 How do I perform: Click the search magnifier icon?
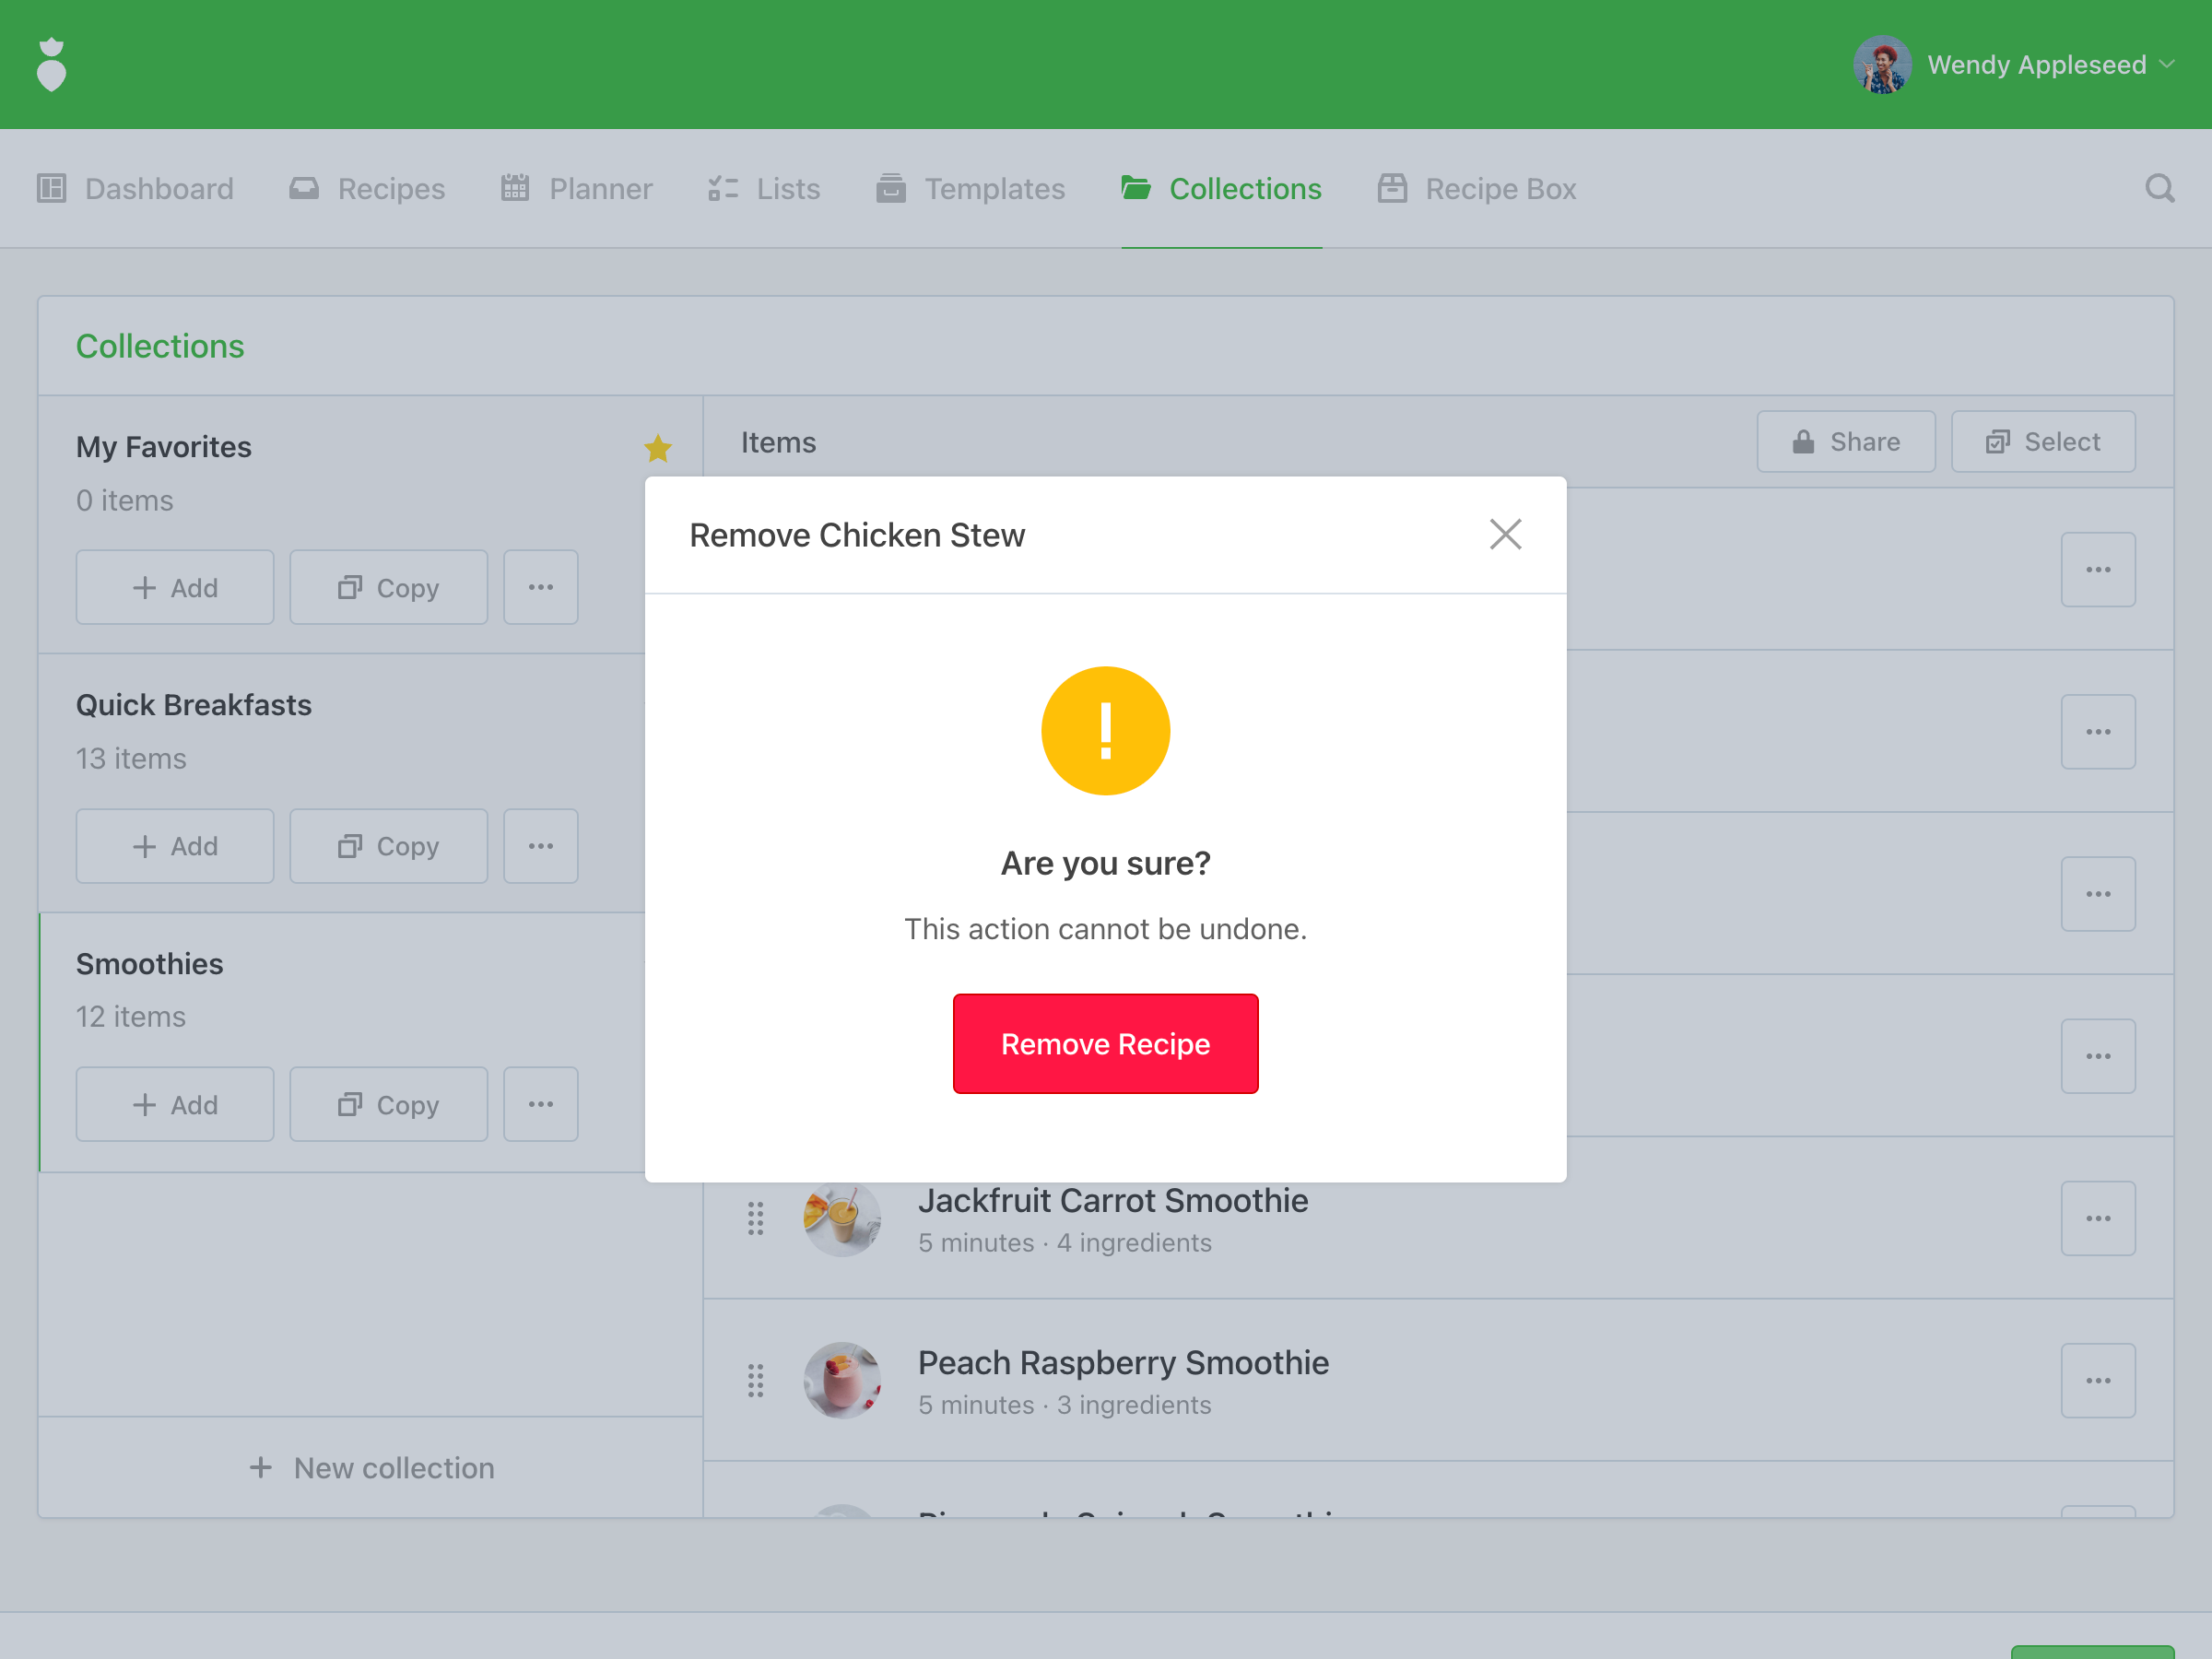[2159, 188]
